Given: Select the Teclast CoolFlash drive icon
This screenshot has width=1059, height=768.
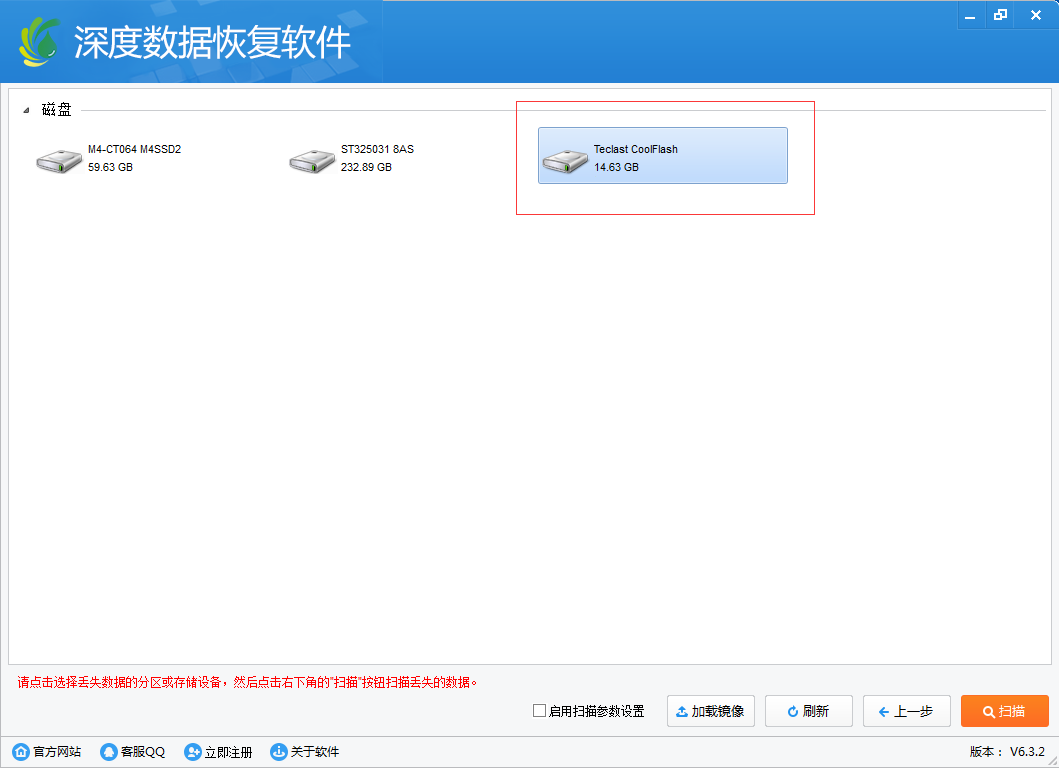Looking at the screenshot, I should [565, 161].
